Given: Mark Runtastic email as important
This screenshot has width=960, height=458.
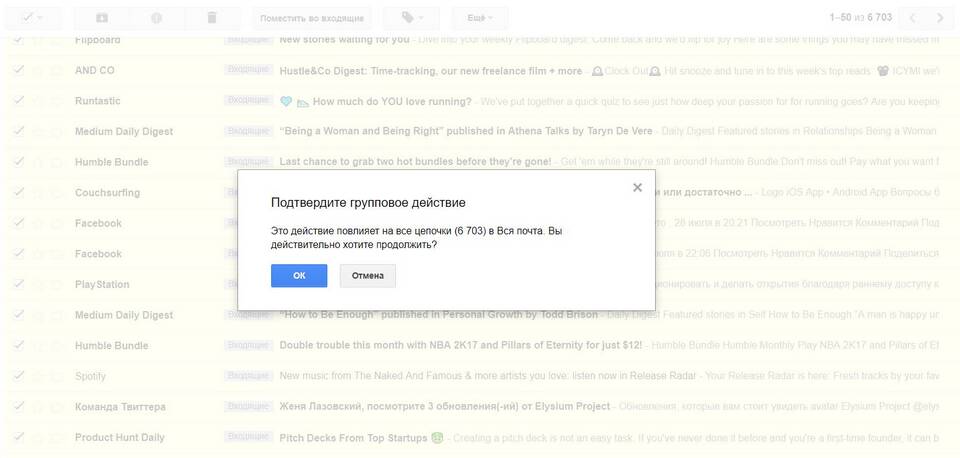Looking at the screenshot, I should click(56, 101).
